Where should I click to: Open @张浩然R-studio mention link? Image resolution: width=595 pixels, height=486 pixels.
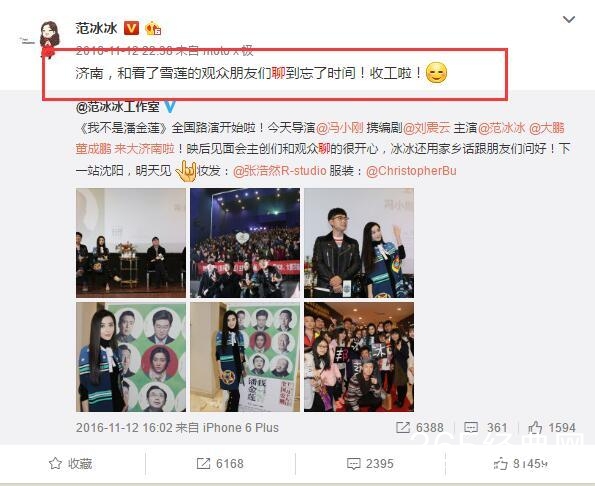coord(279,171)
